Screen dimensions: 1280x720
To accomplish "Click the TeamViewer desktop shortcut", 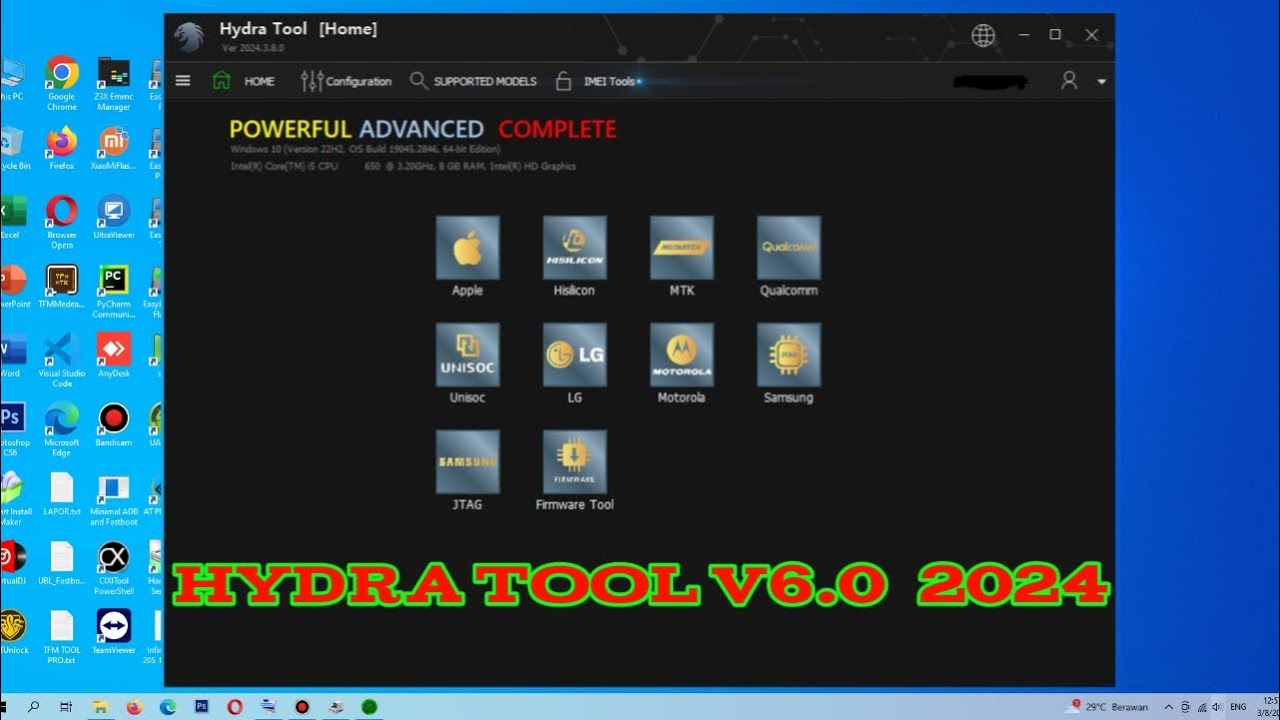I will click(x=113, y=632).
